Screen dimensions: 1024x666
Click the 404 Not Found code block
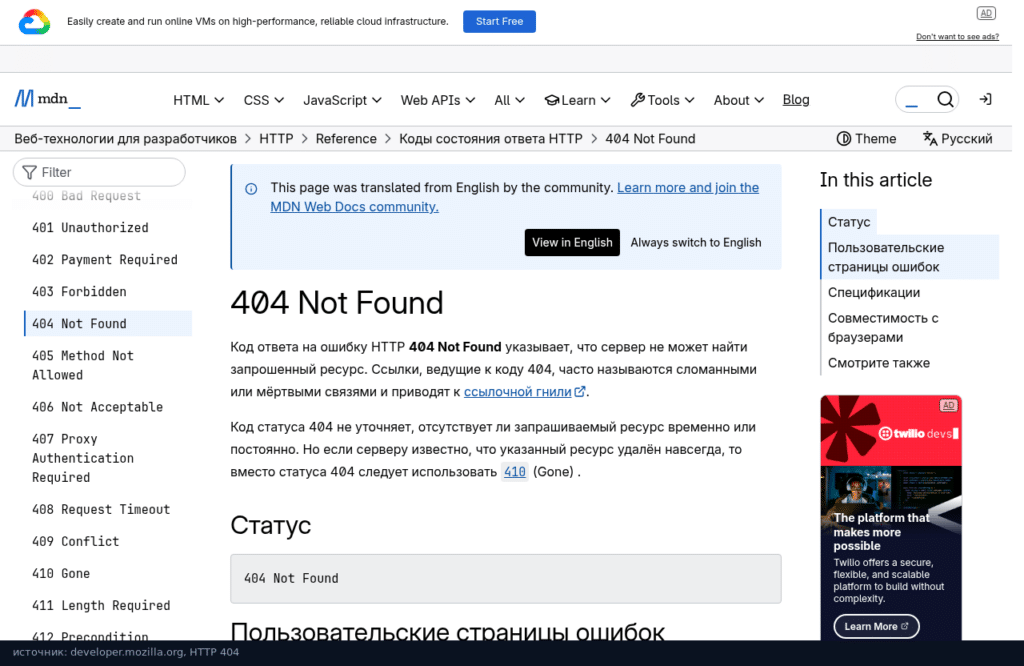point(505,579)
